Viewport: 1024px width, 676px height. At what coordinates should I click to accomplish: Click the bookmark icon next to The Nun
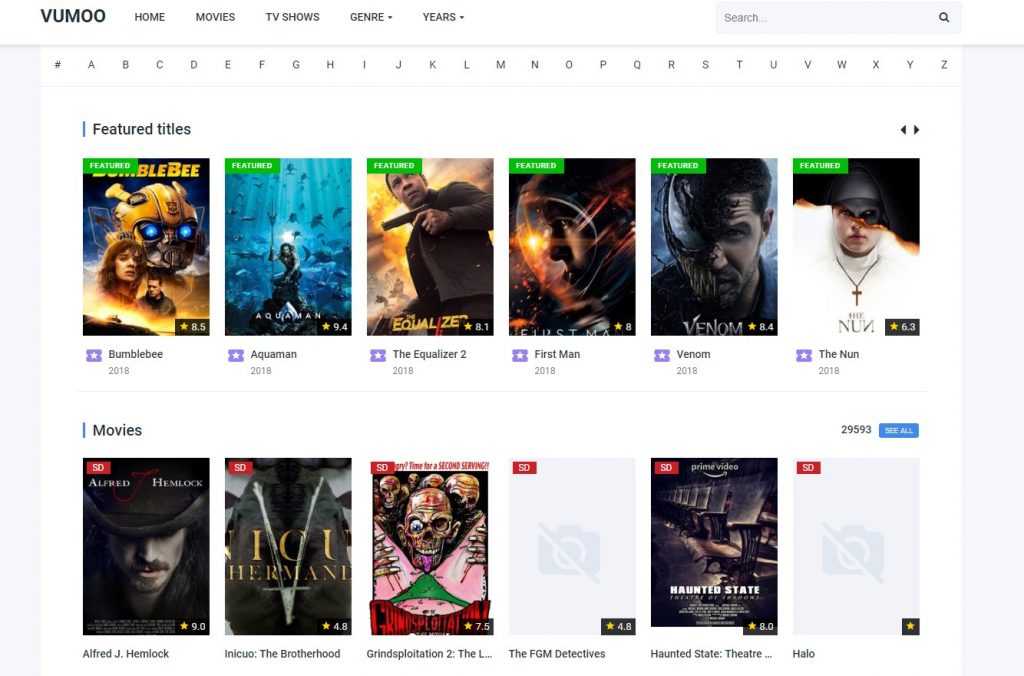(803, 355)
